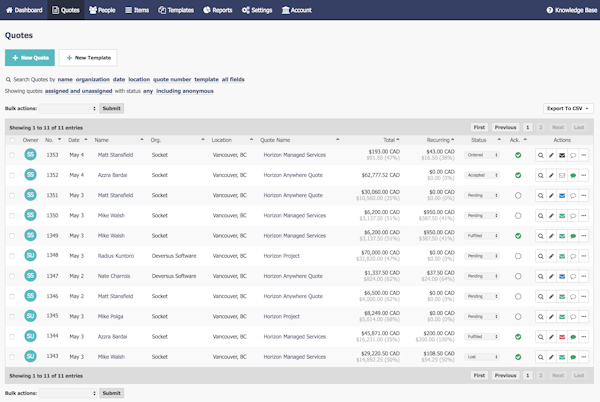This screenshot has height=402, width=600.
Task: Click the New Quote button
Action: coord(30,59)
